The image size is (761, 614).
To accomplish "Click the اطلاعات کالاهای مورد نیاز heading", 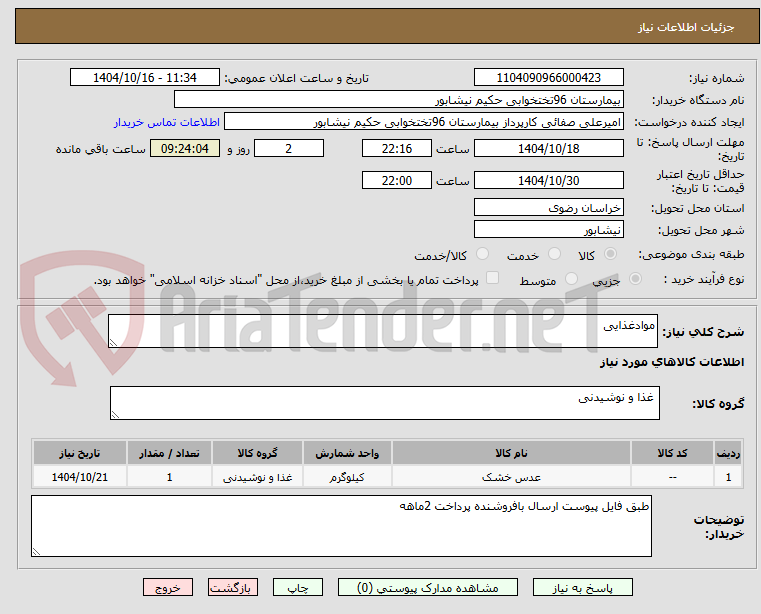I will point(672,362).
